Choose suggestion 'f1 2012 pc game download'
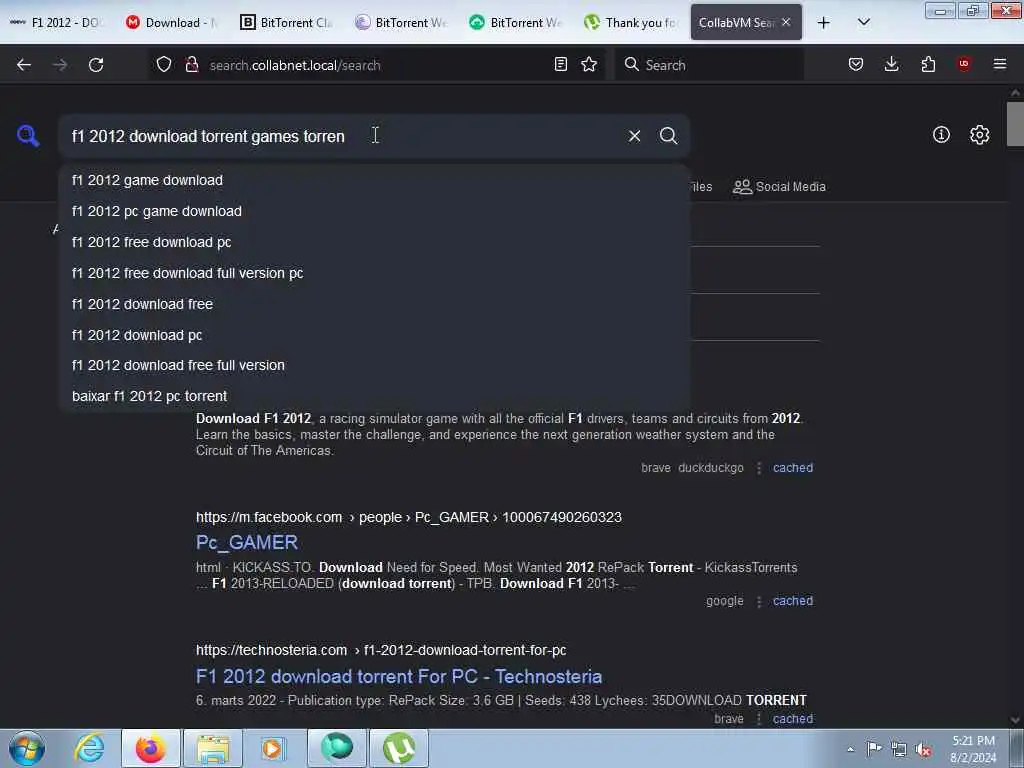Screen dimensions: 1024x768 tap(374, 211)
